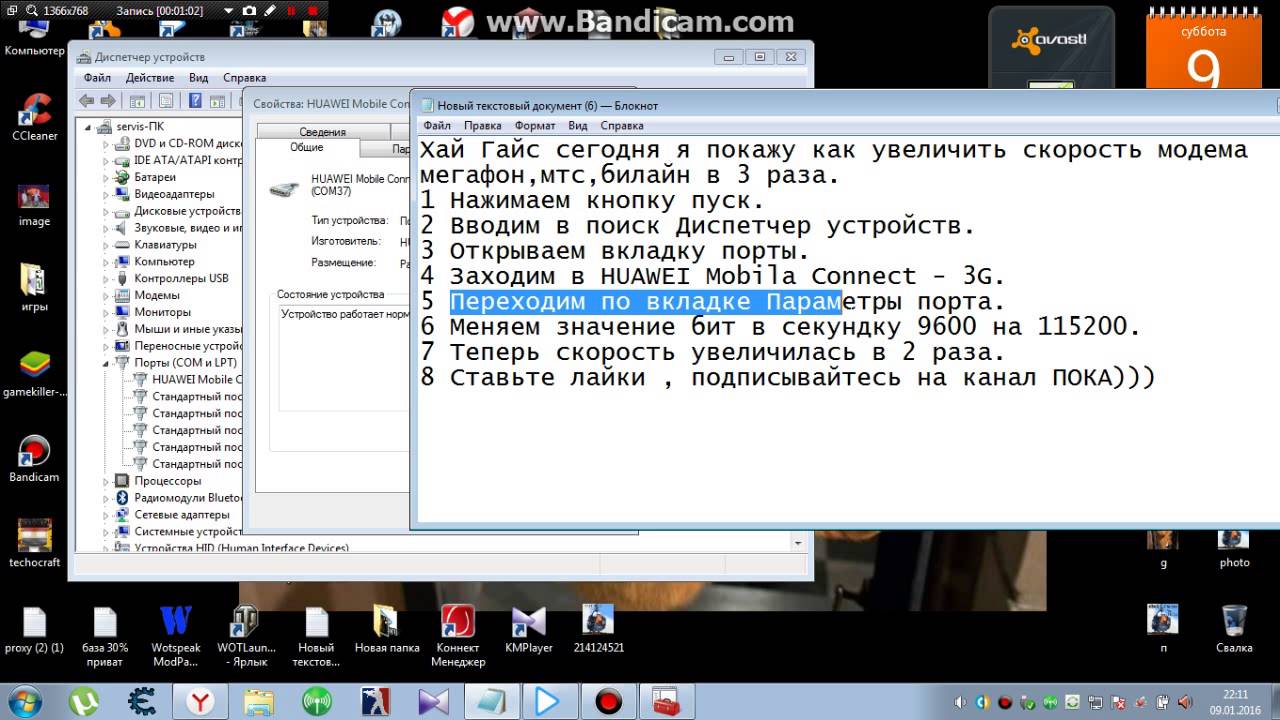Click the Windows Start button
The width and height of the screenshot is (1280, 720).
click(x=24, y=701)
